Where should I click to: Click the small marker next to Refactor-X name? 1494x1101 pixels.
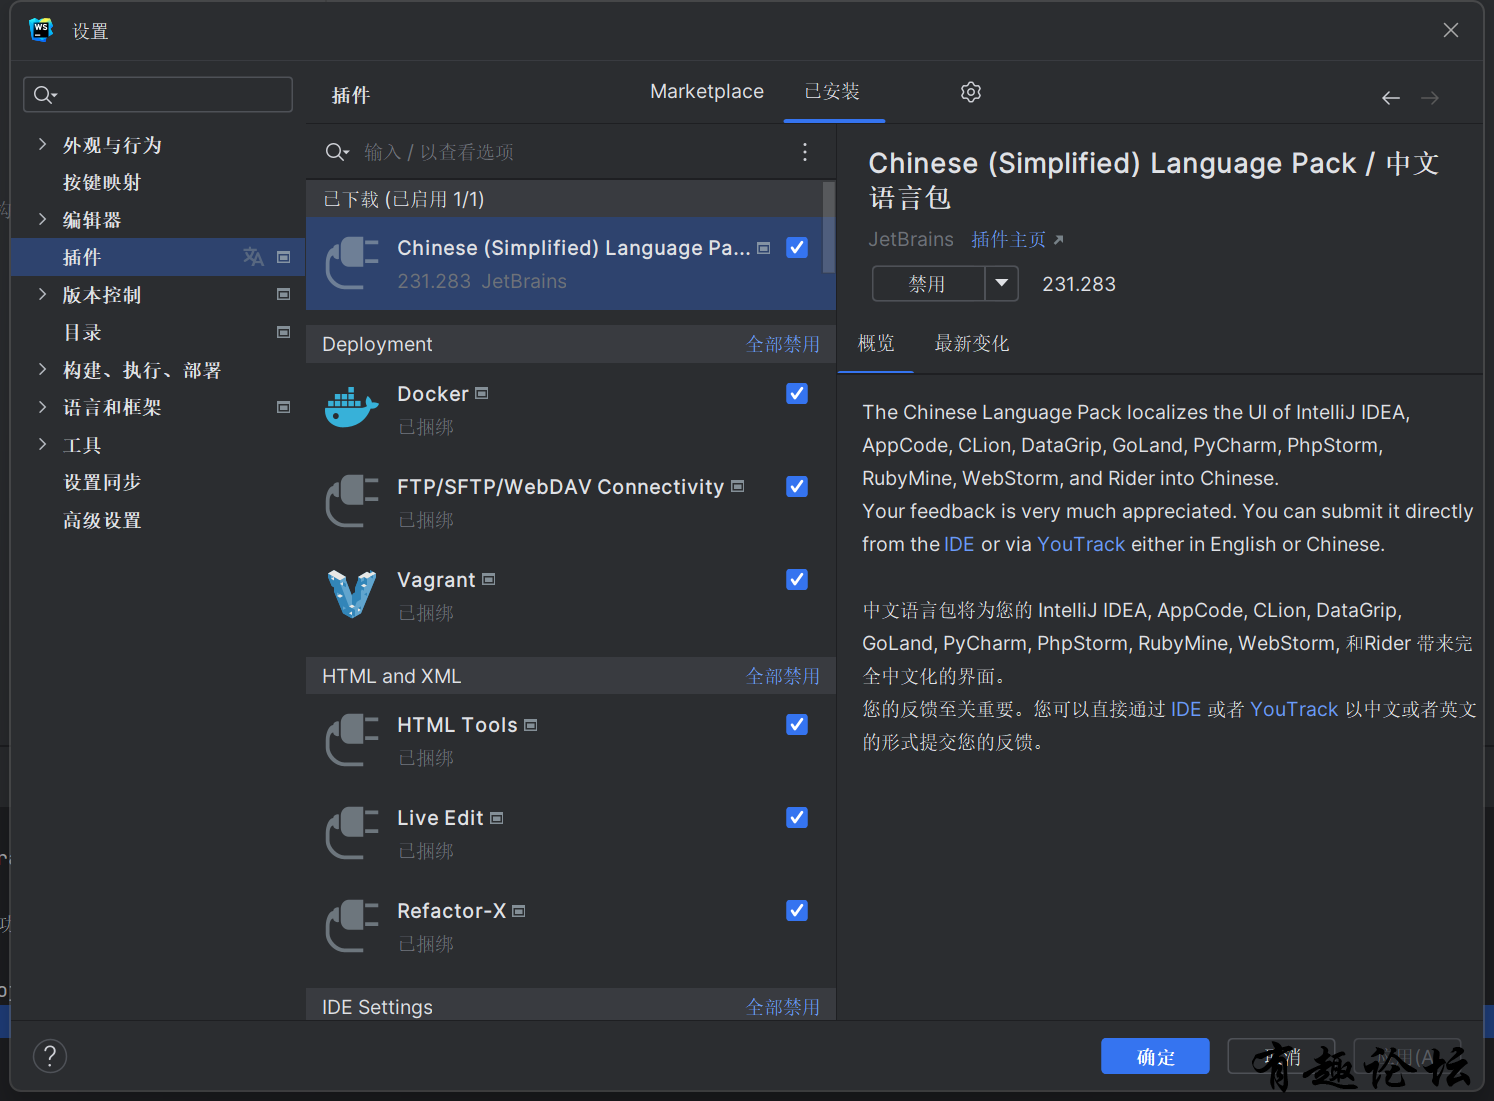[x=519, y=911]
